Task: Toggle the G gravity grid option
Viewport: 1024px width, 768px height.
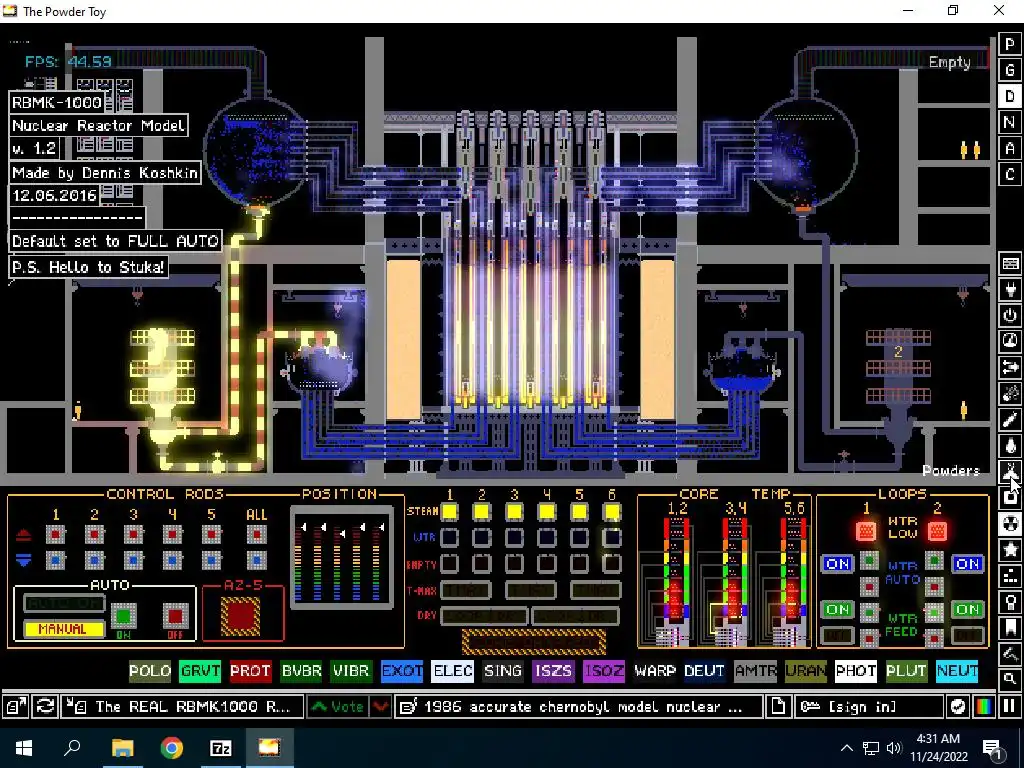Action: coord(1010,71)
